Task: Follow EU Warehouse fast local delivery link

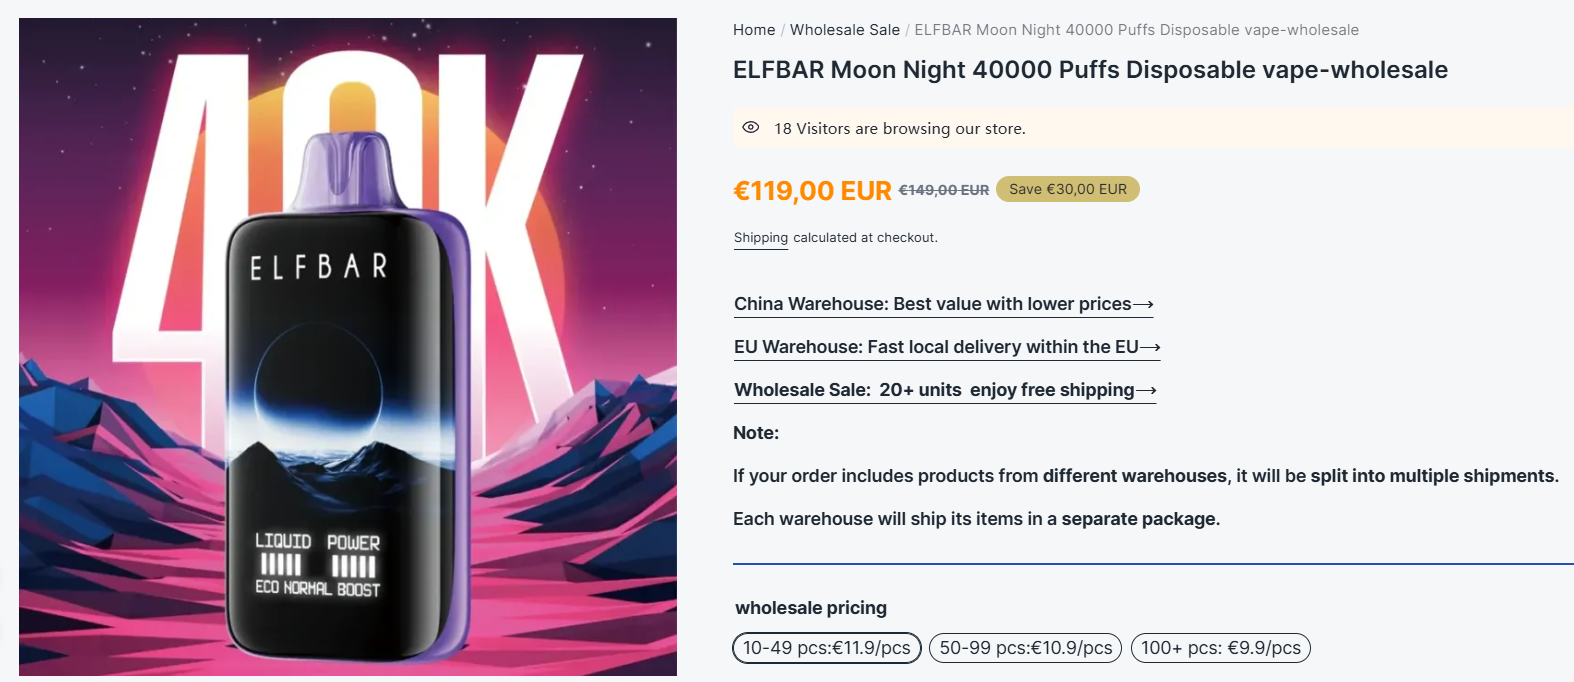Action: click(x=936, y=347)
